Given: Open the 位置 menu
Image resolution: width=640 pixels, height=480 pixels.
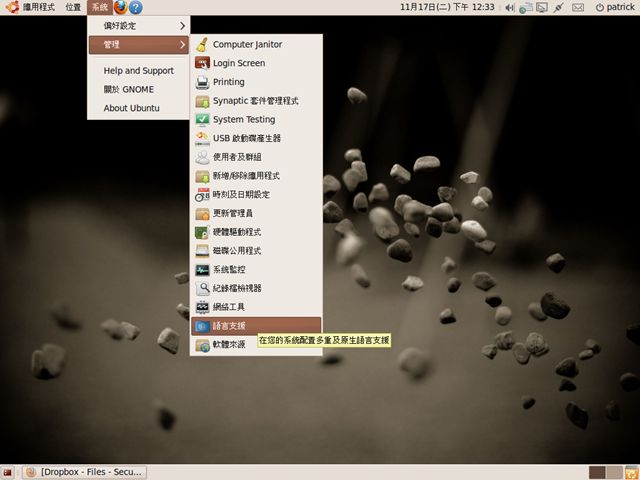Looking at the screenshot, I should point(73,7).
